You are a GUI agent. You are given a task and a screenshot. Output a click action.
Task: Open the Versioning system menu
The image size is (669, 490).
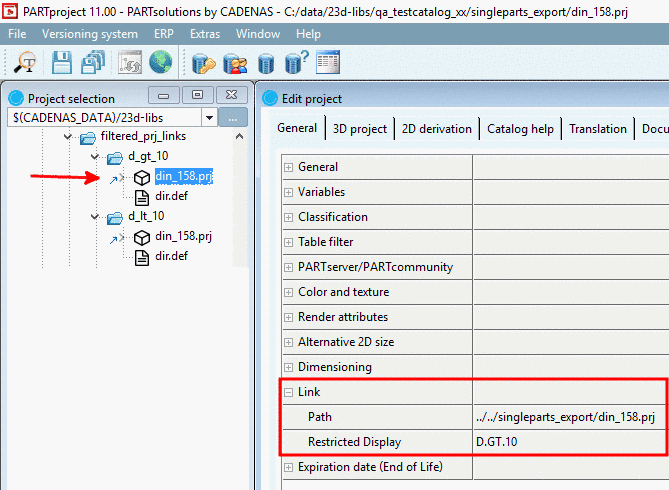90,34
